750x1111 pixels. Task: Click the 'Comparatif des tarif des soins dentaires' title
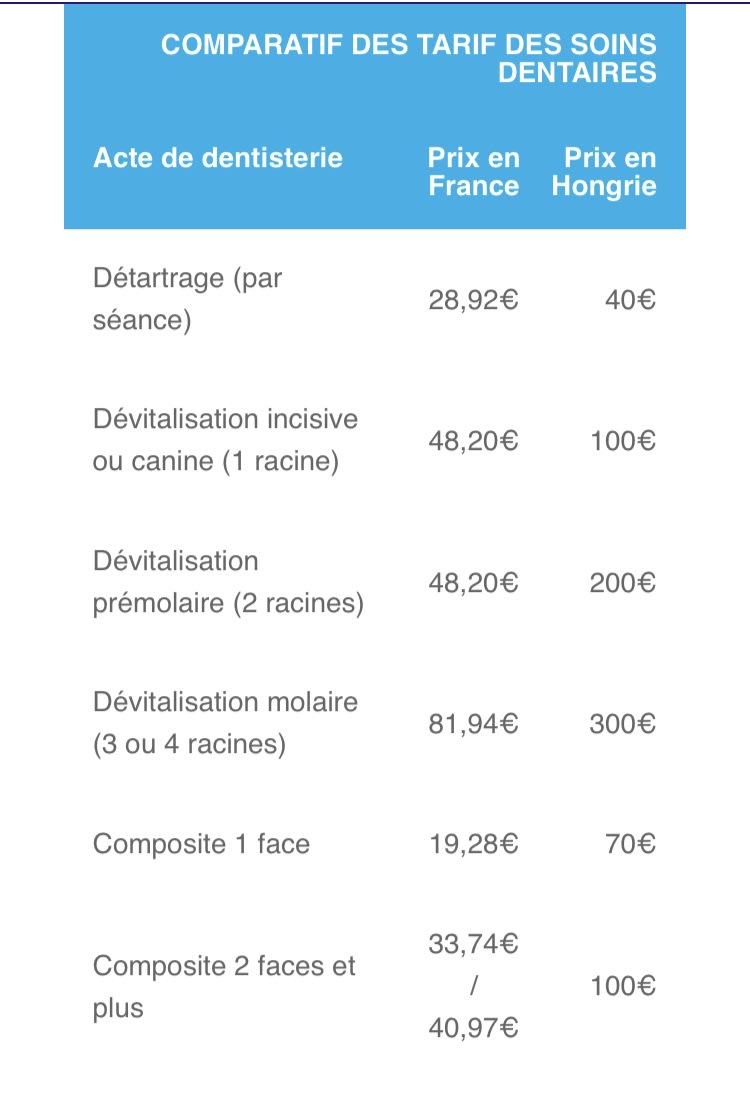click(408, 59)
